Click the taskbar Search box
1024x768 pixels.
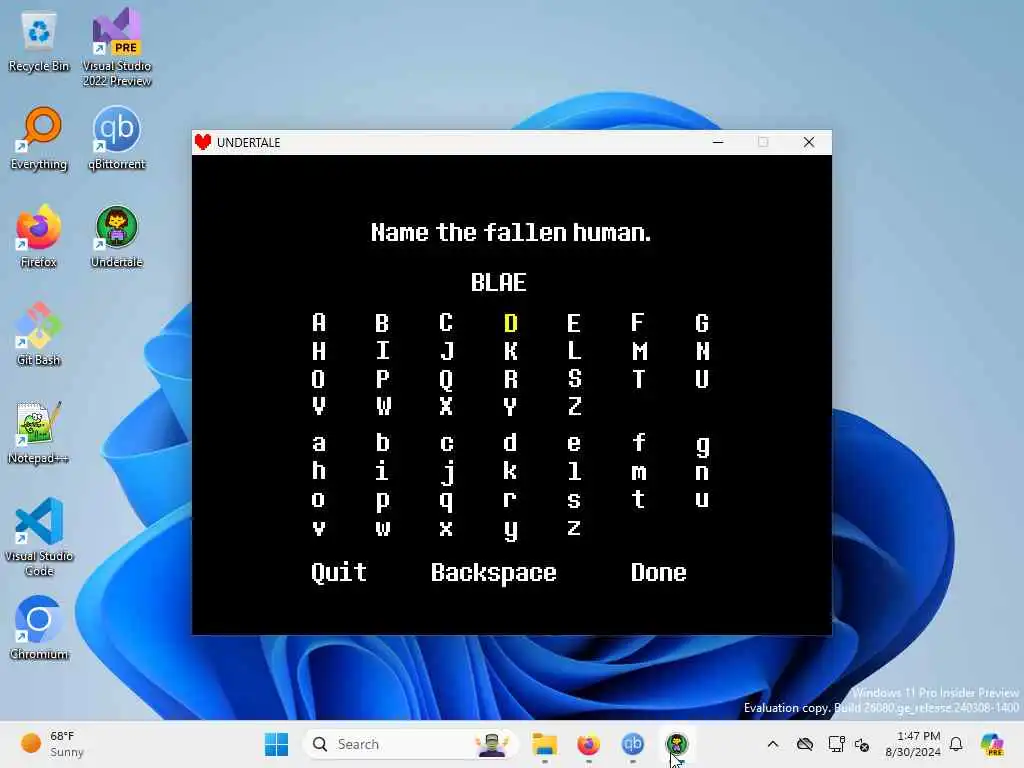410,744
